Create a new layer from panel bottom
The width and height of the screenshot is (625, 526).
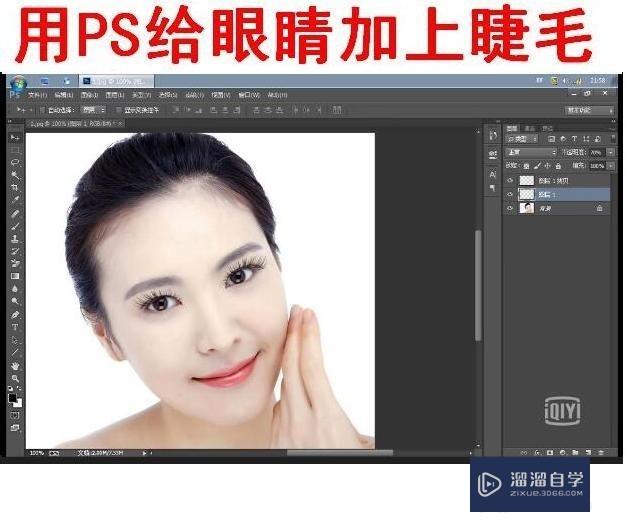(x=588, y=453)
